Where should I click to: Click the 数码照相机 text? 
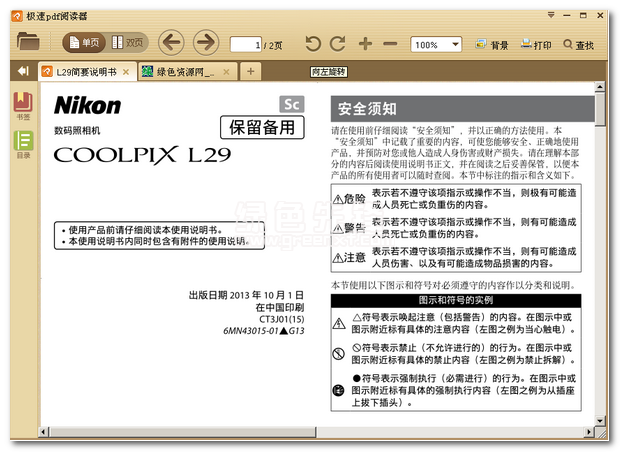[77, 130]
